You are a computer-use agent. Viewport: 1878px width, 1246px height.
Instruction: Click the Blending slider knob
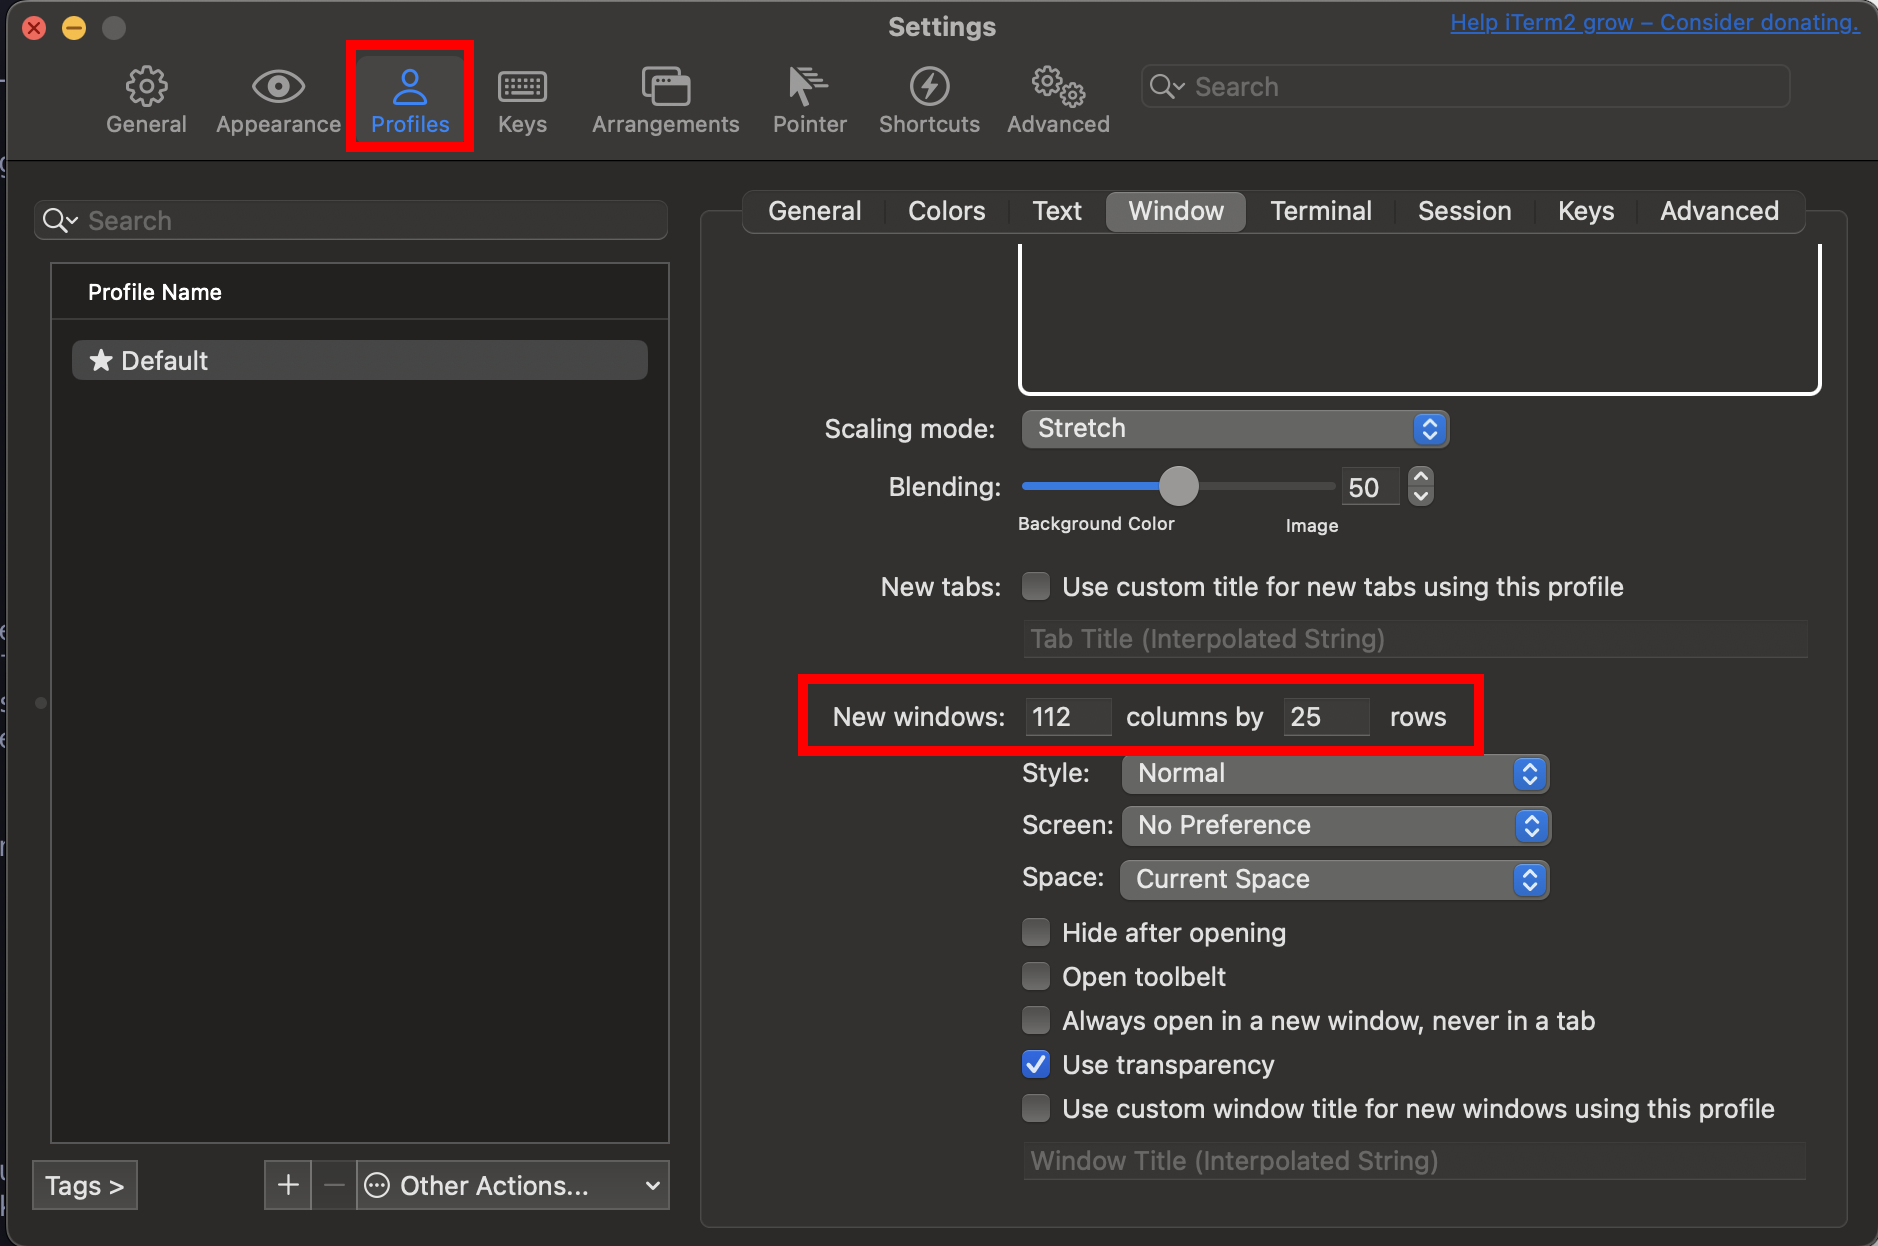coord(1179,486)
